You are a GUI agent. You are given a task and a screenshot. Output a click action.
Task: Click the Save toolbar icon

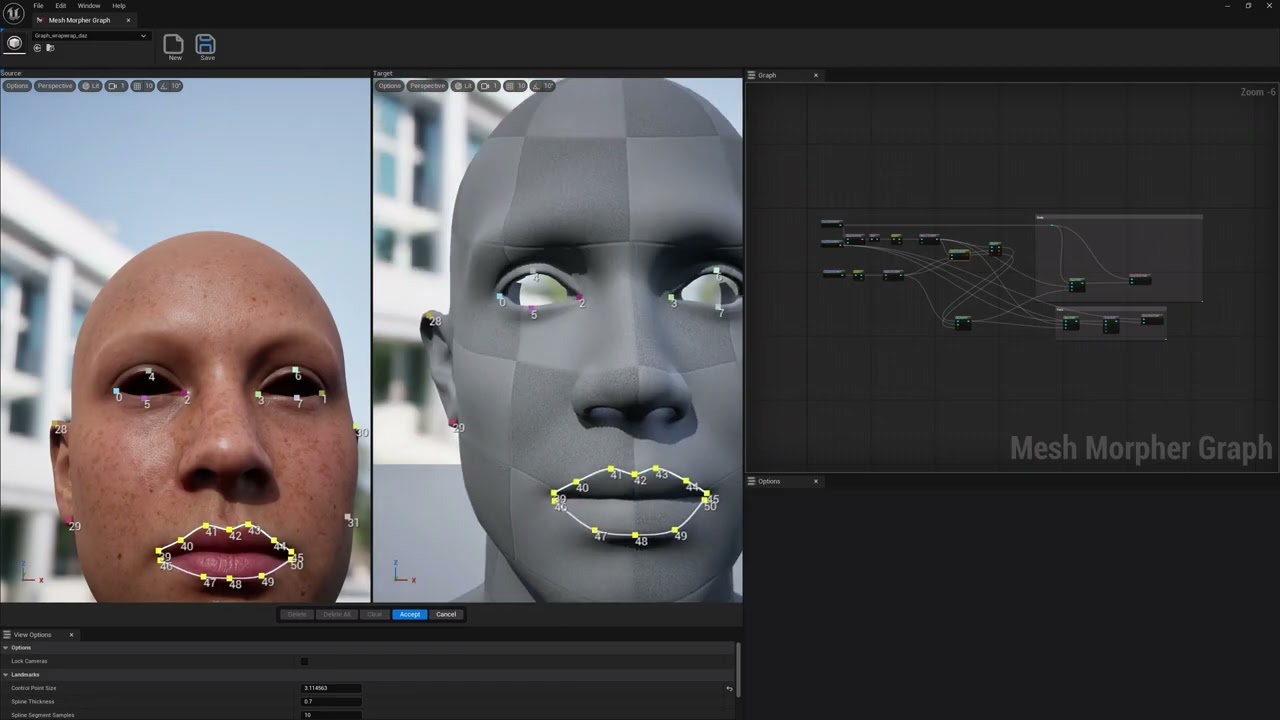(x=206, y=45)
